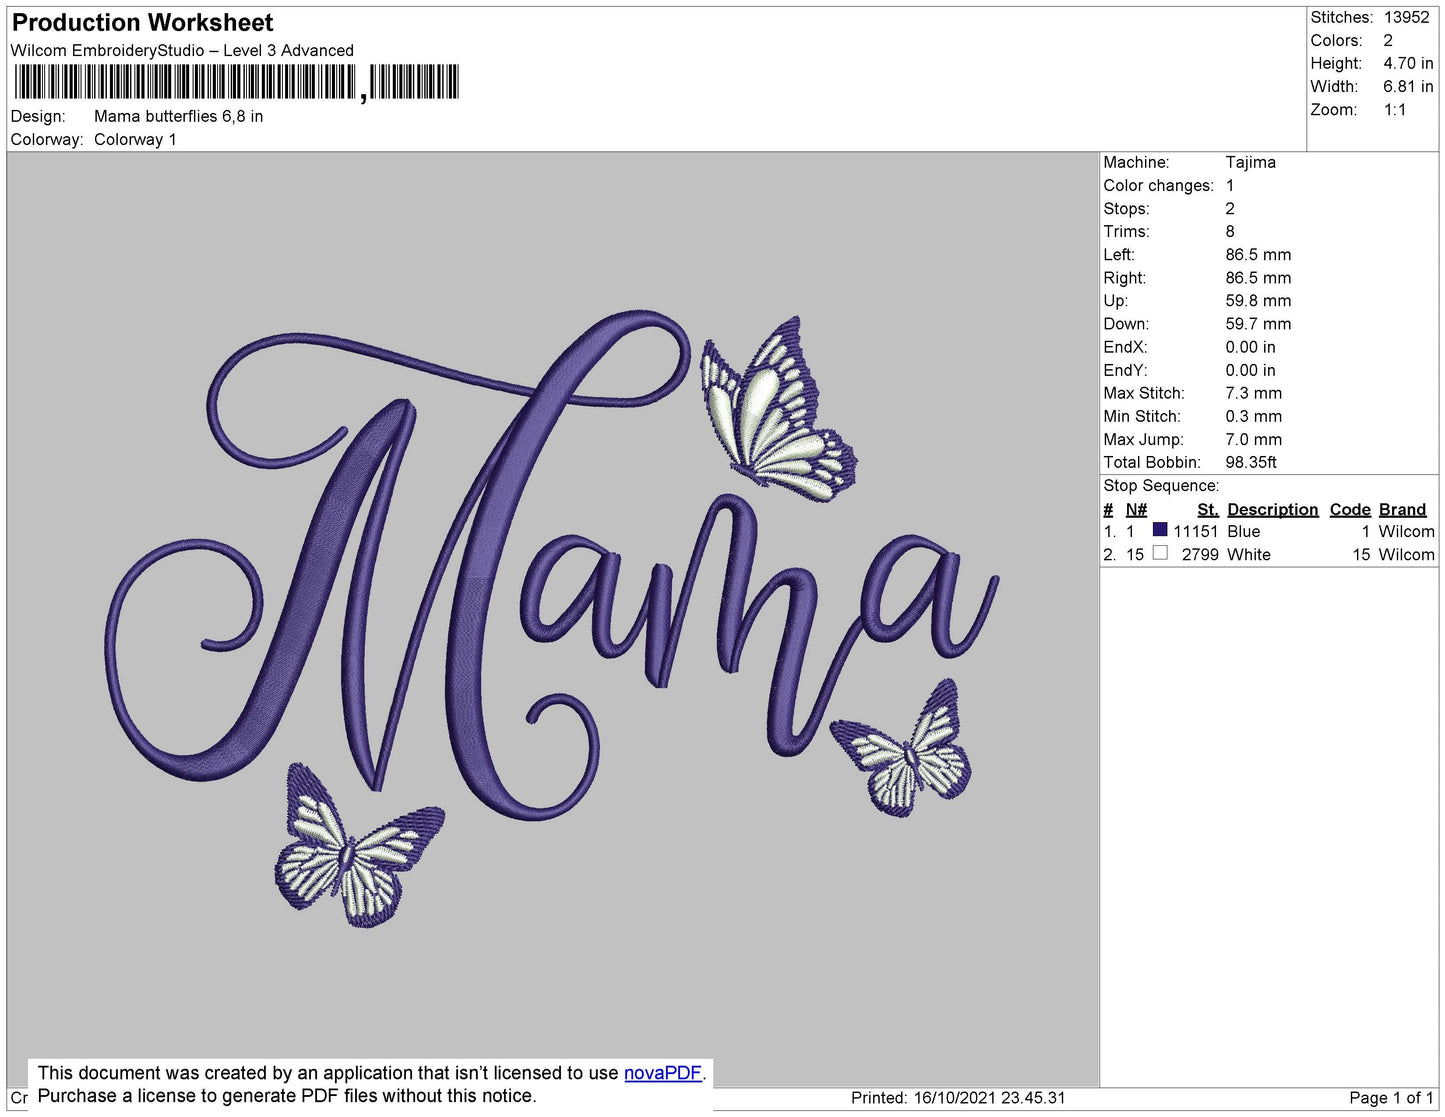Click the 'White' description cell
This screenshot has height=1117, width=1445.
click(1249, 554)
